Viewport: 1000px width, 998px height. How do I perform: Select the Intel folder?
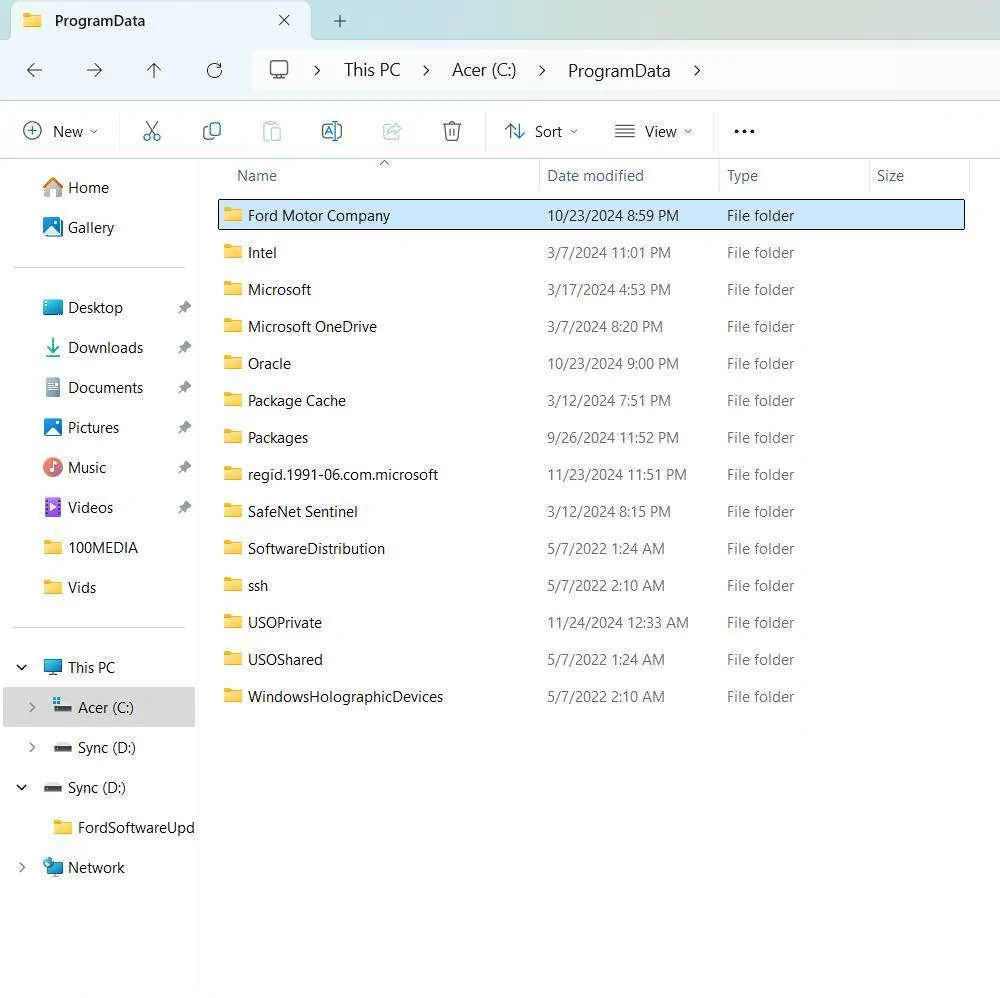(x=591, y=253)
